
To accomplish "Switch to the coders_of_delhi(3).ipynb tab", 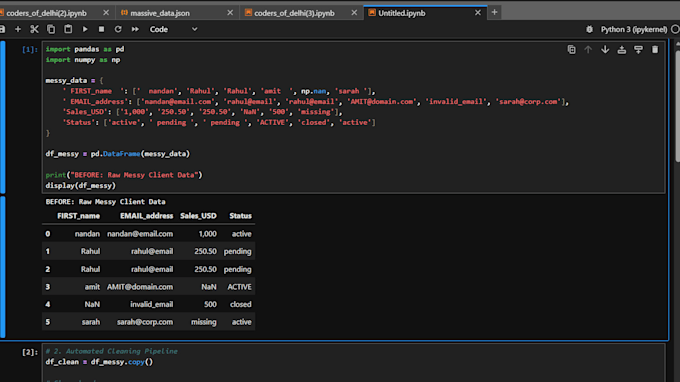I will (294, 13).
